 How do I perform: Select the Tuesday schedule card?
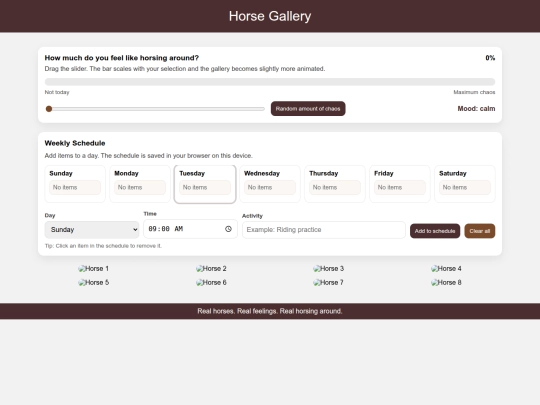tap(205, 184)
